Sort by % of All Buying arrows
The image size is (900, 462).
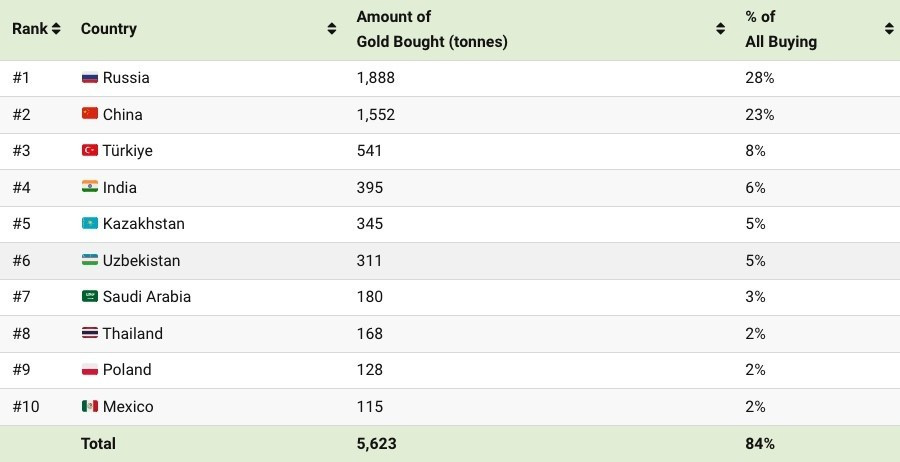888,29
